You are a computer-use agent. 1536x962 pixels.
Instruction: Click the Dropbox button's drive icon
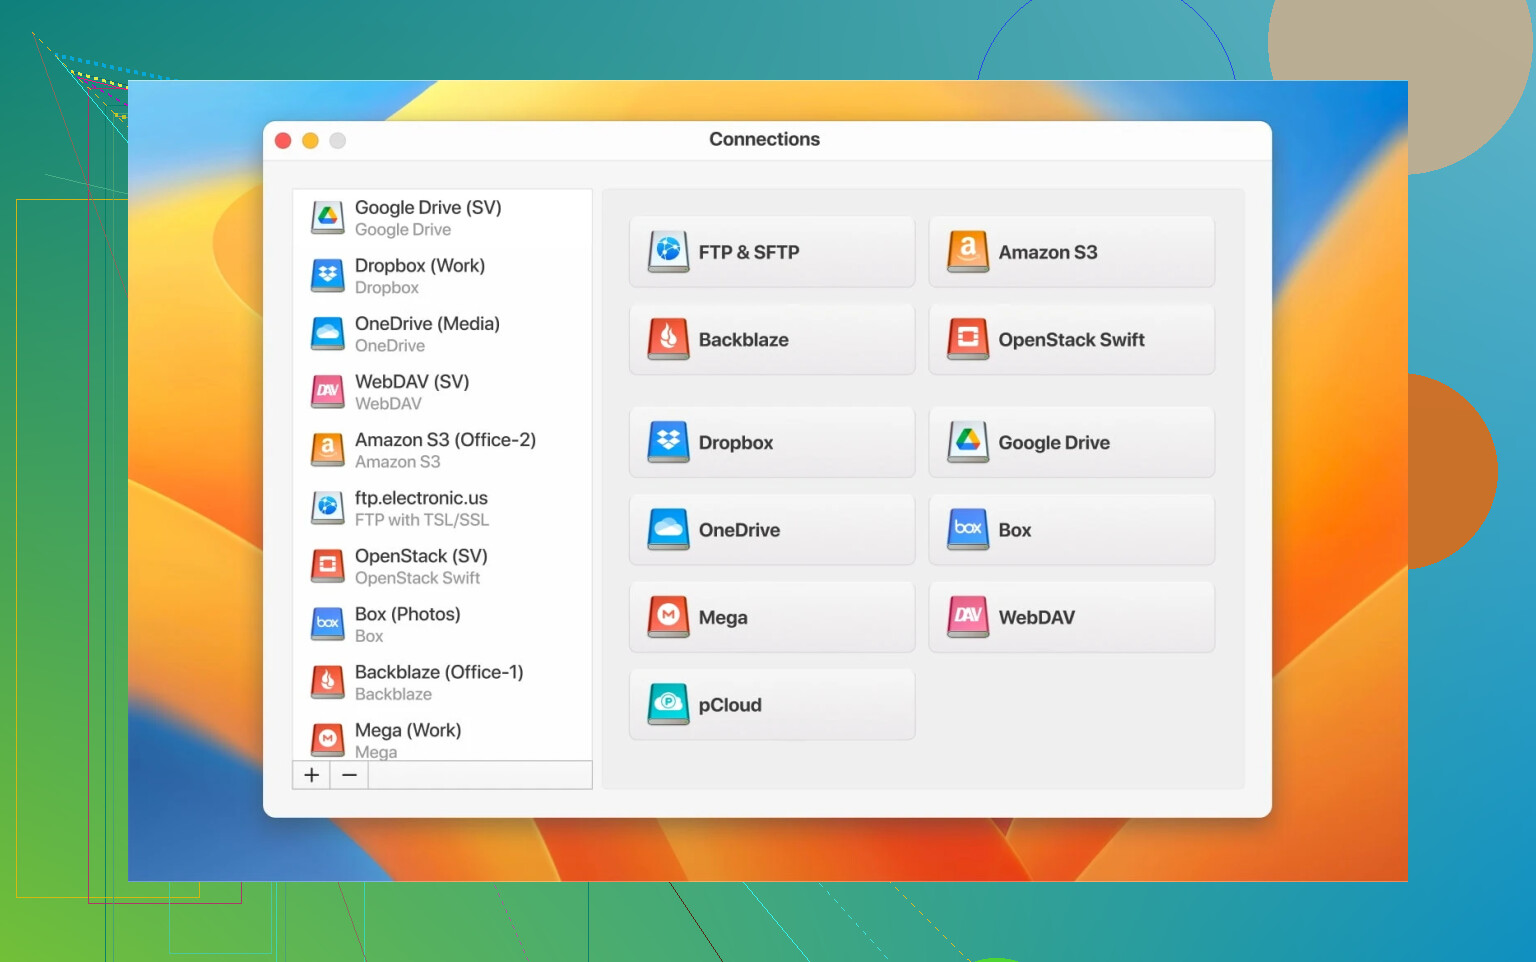(668, 442)
